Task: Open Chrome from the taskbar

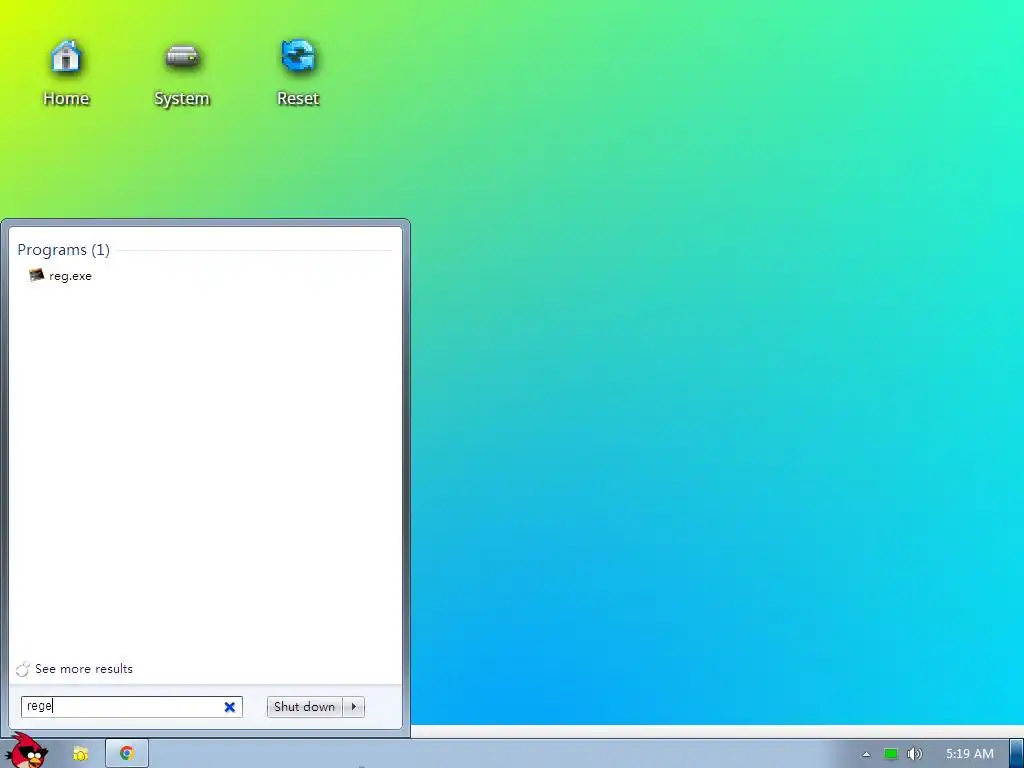Action: [127, 754]
